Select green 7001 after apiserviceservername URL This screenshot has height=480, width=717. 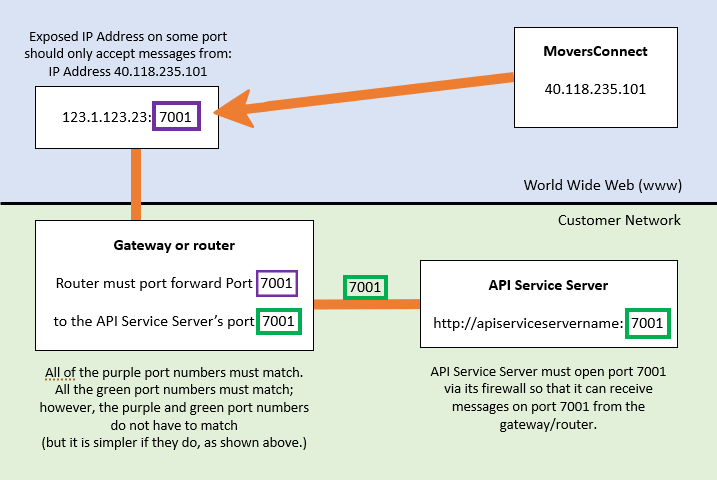[648, 324]
